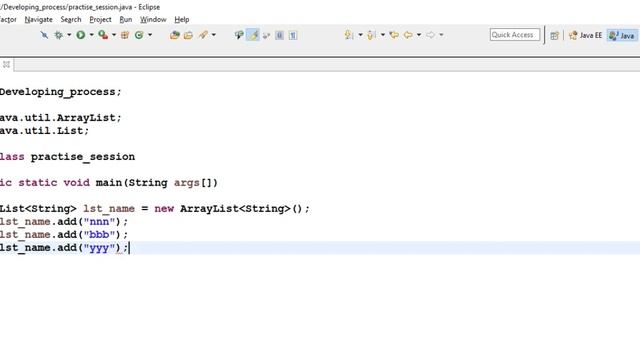The width and height of the screenshot is (640, 360).
Task: Click the Skip All Breakpoints icon
Action: [x=44, y=35]
